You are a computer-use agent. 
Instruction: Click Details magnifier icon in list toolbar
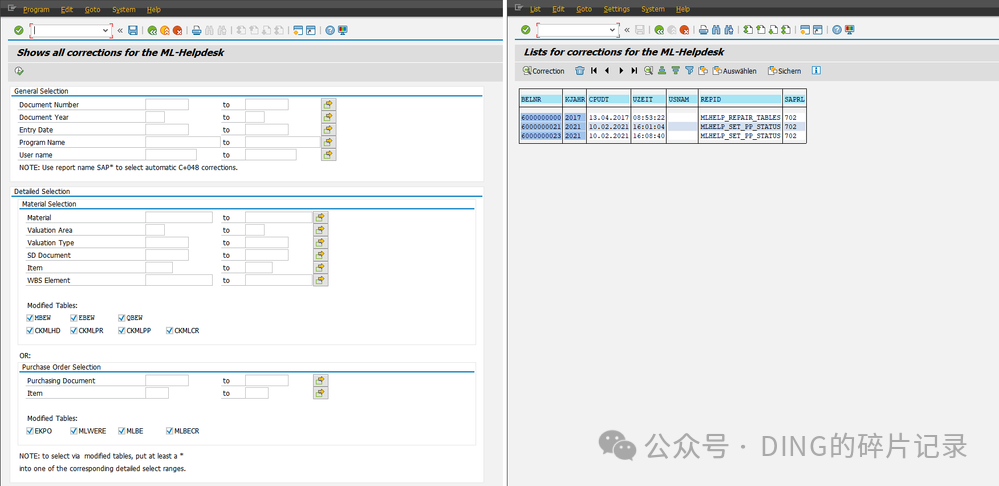pyautogui.click(x=649, y=71)
